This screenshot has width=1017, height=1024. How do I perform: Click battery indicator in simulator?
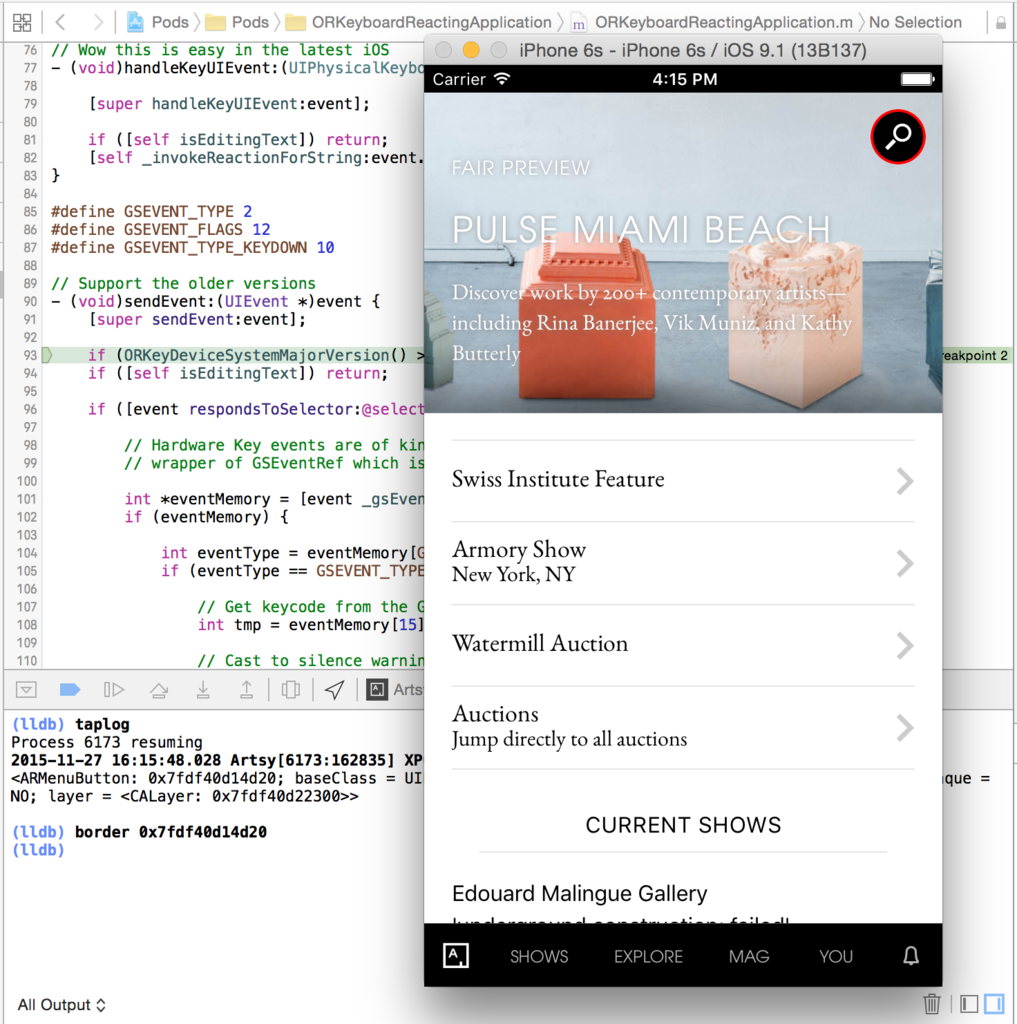click(x=918, y=80)
